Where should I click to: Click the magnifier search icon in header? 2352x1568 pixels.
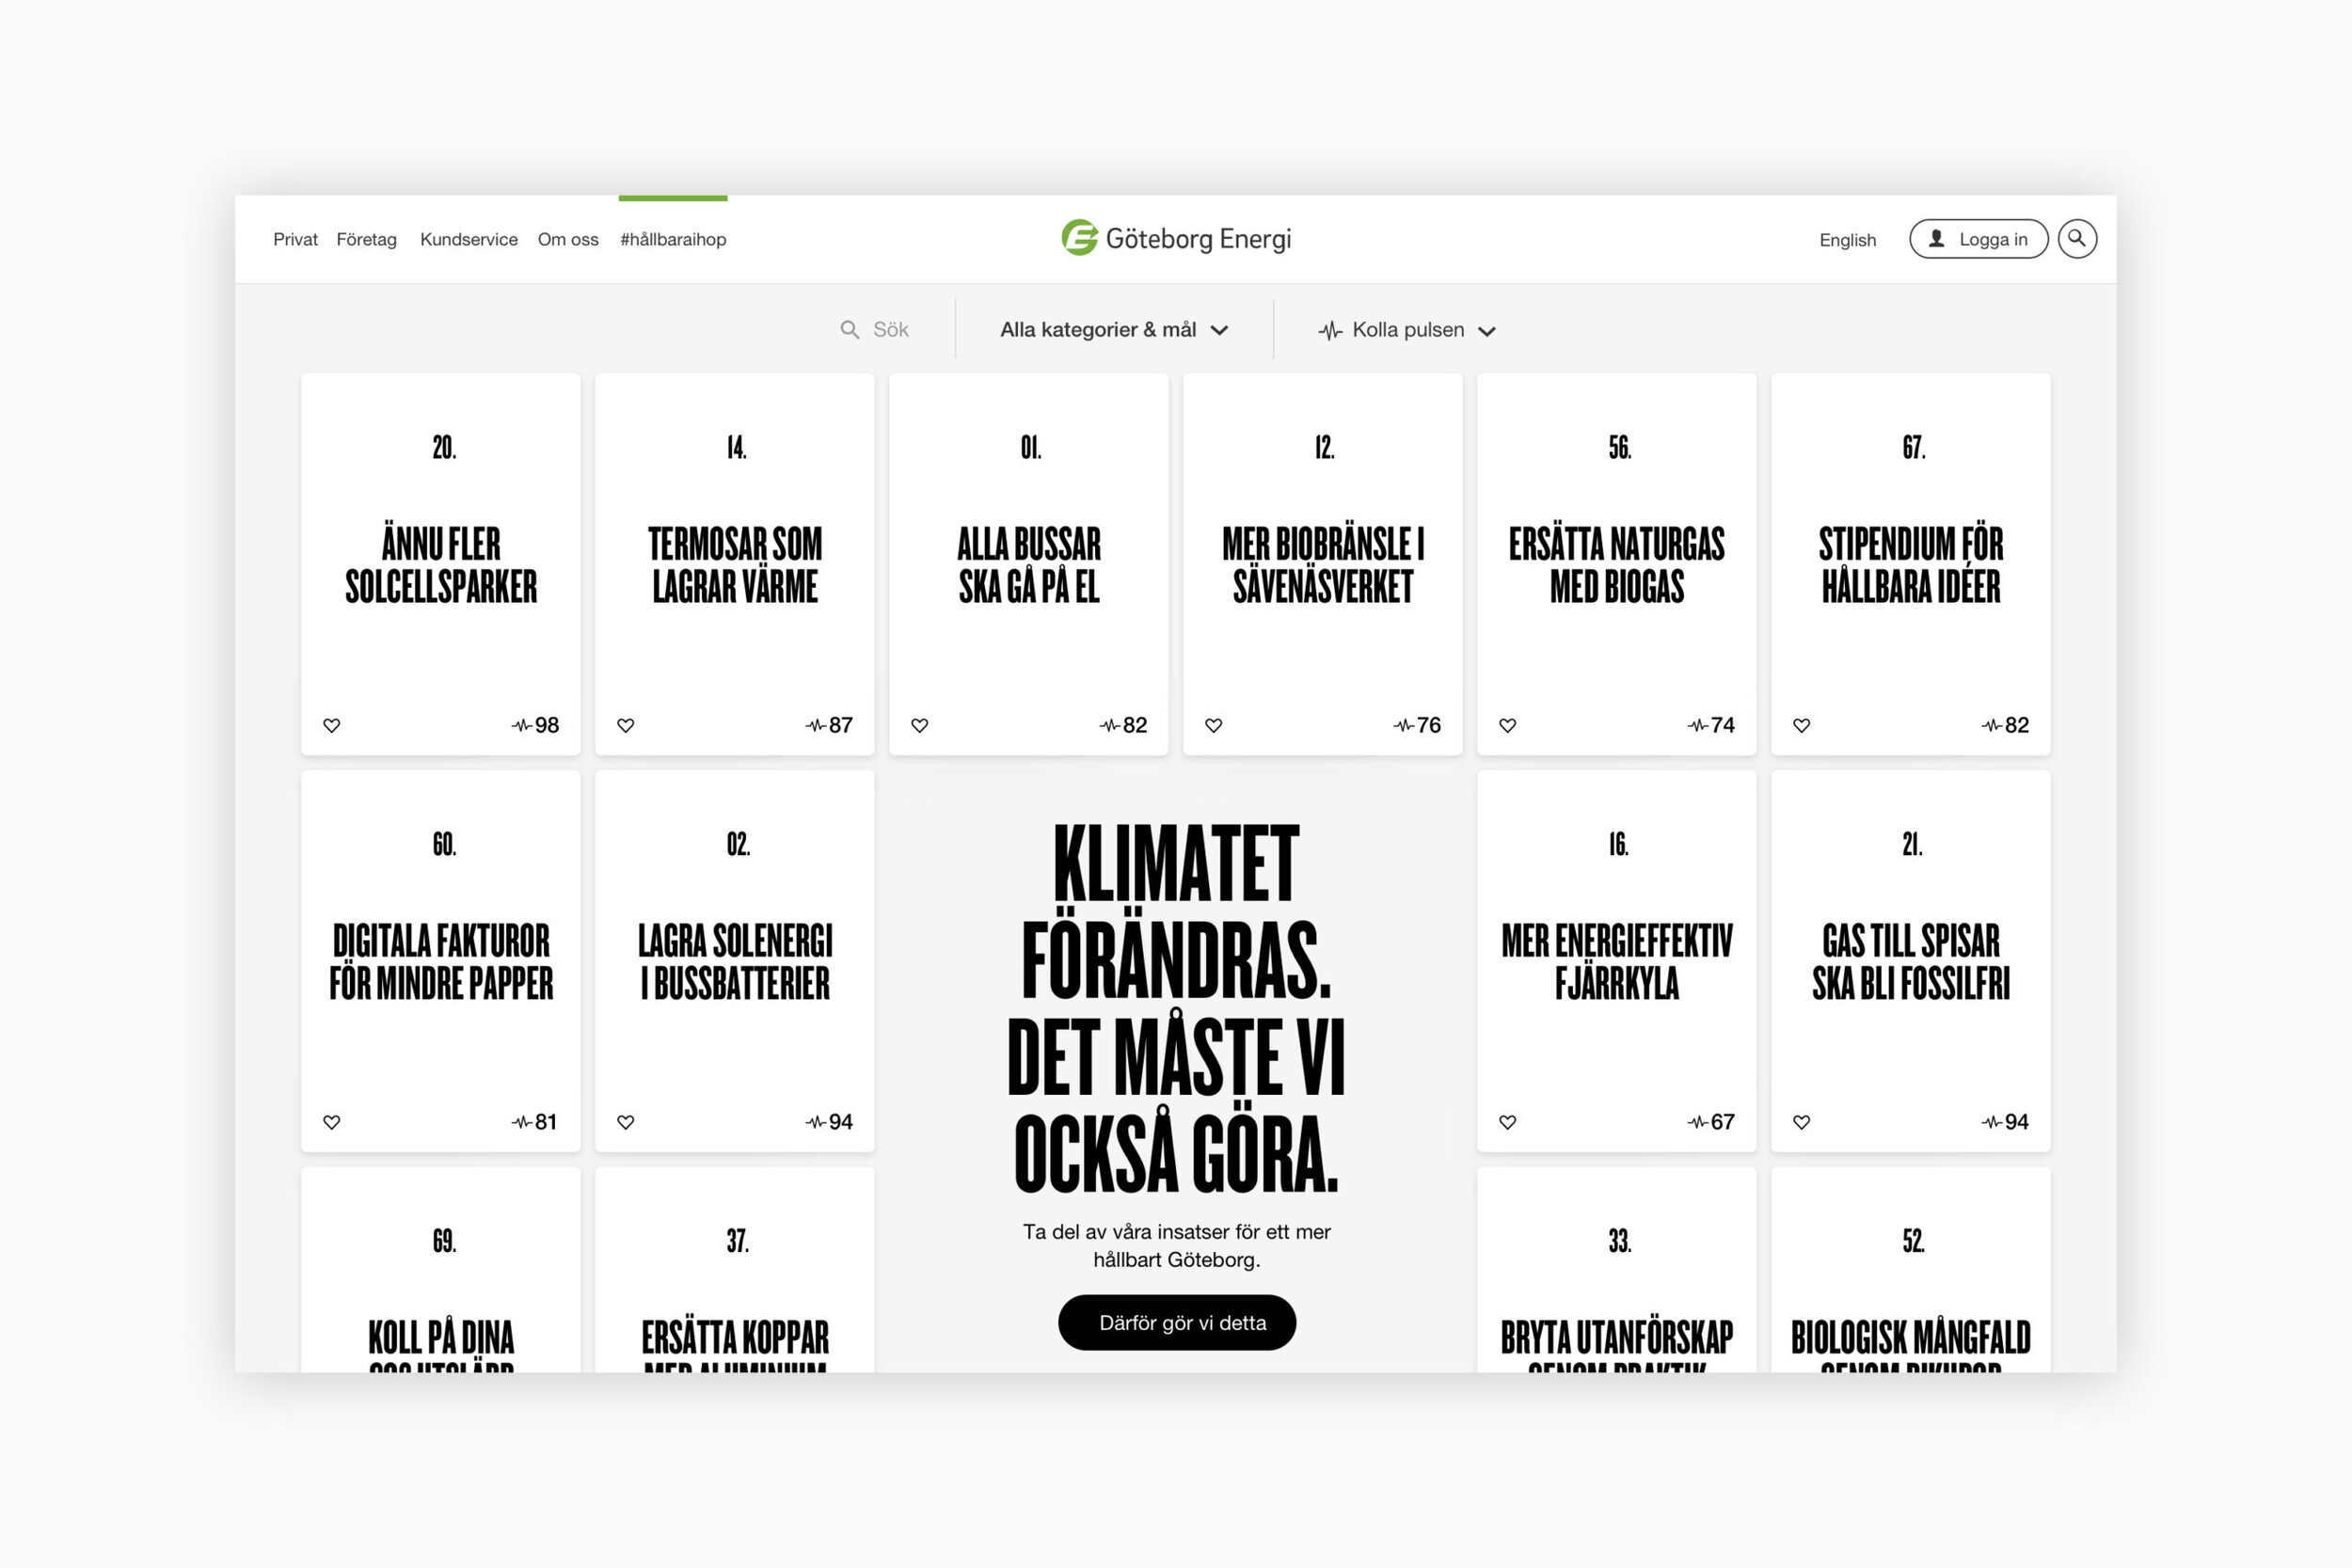pos(2076,239)
